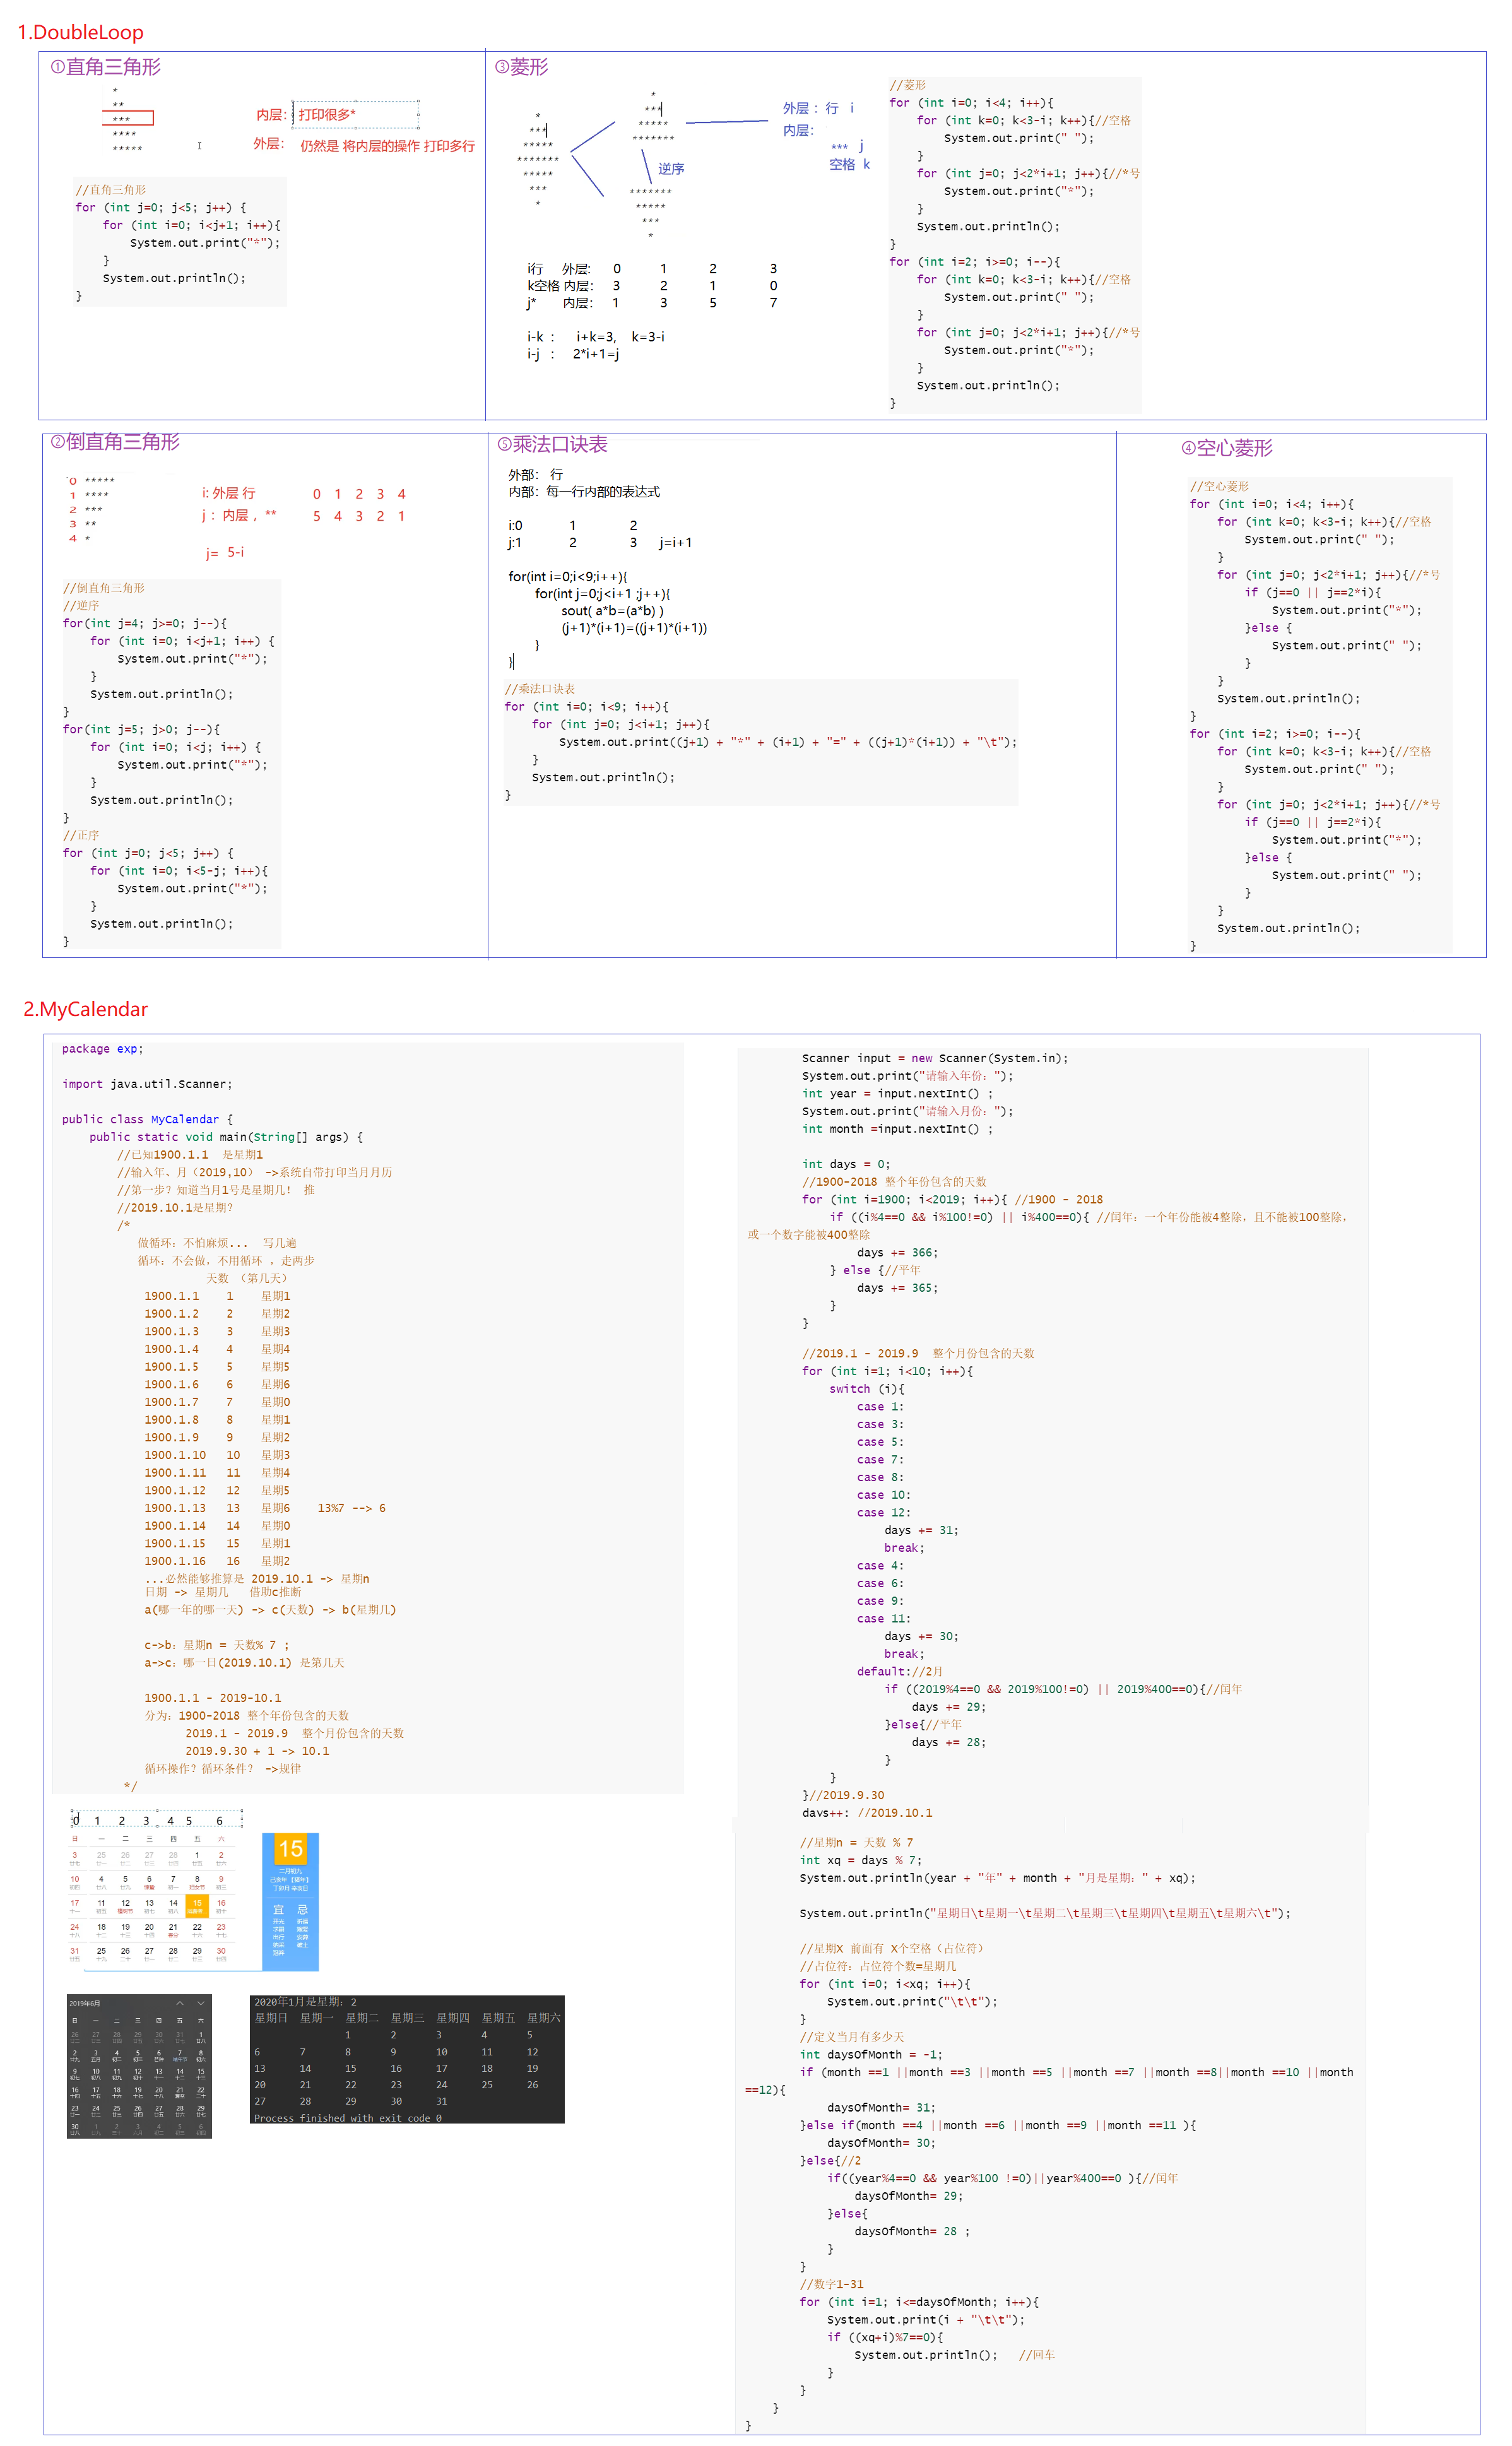Click the ④空心菱形 title
Screen dimensions: 1512x2446
pos(1227,448)
